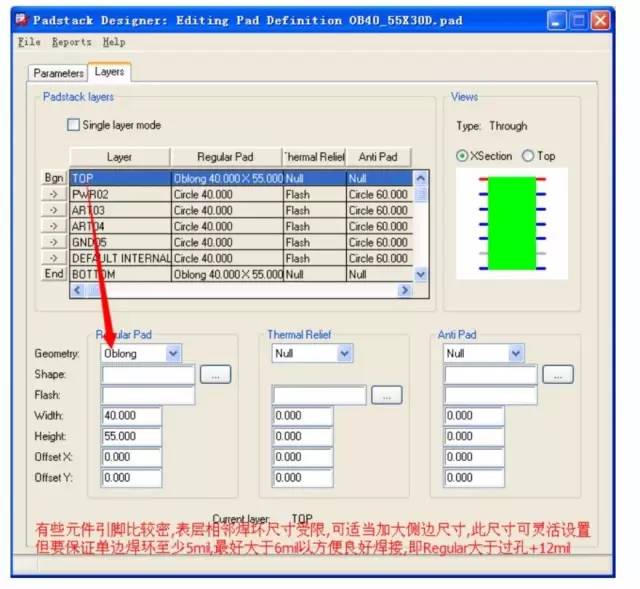
Task: Click the Anti Pad Offset Y field
Action: pyautogui.click(x=474, y=478)
